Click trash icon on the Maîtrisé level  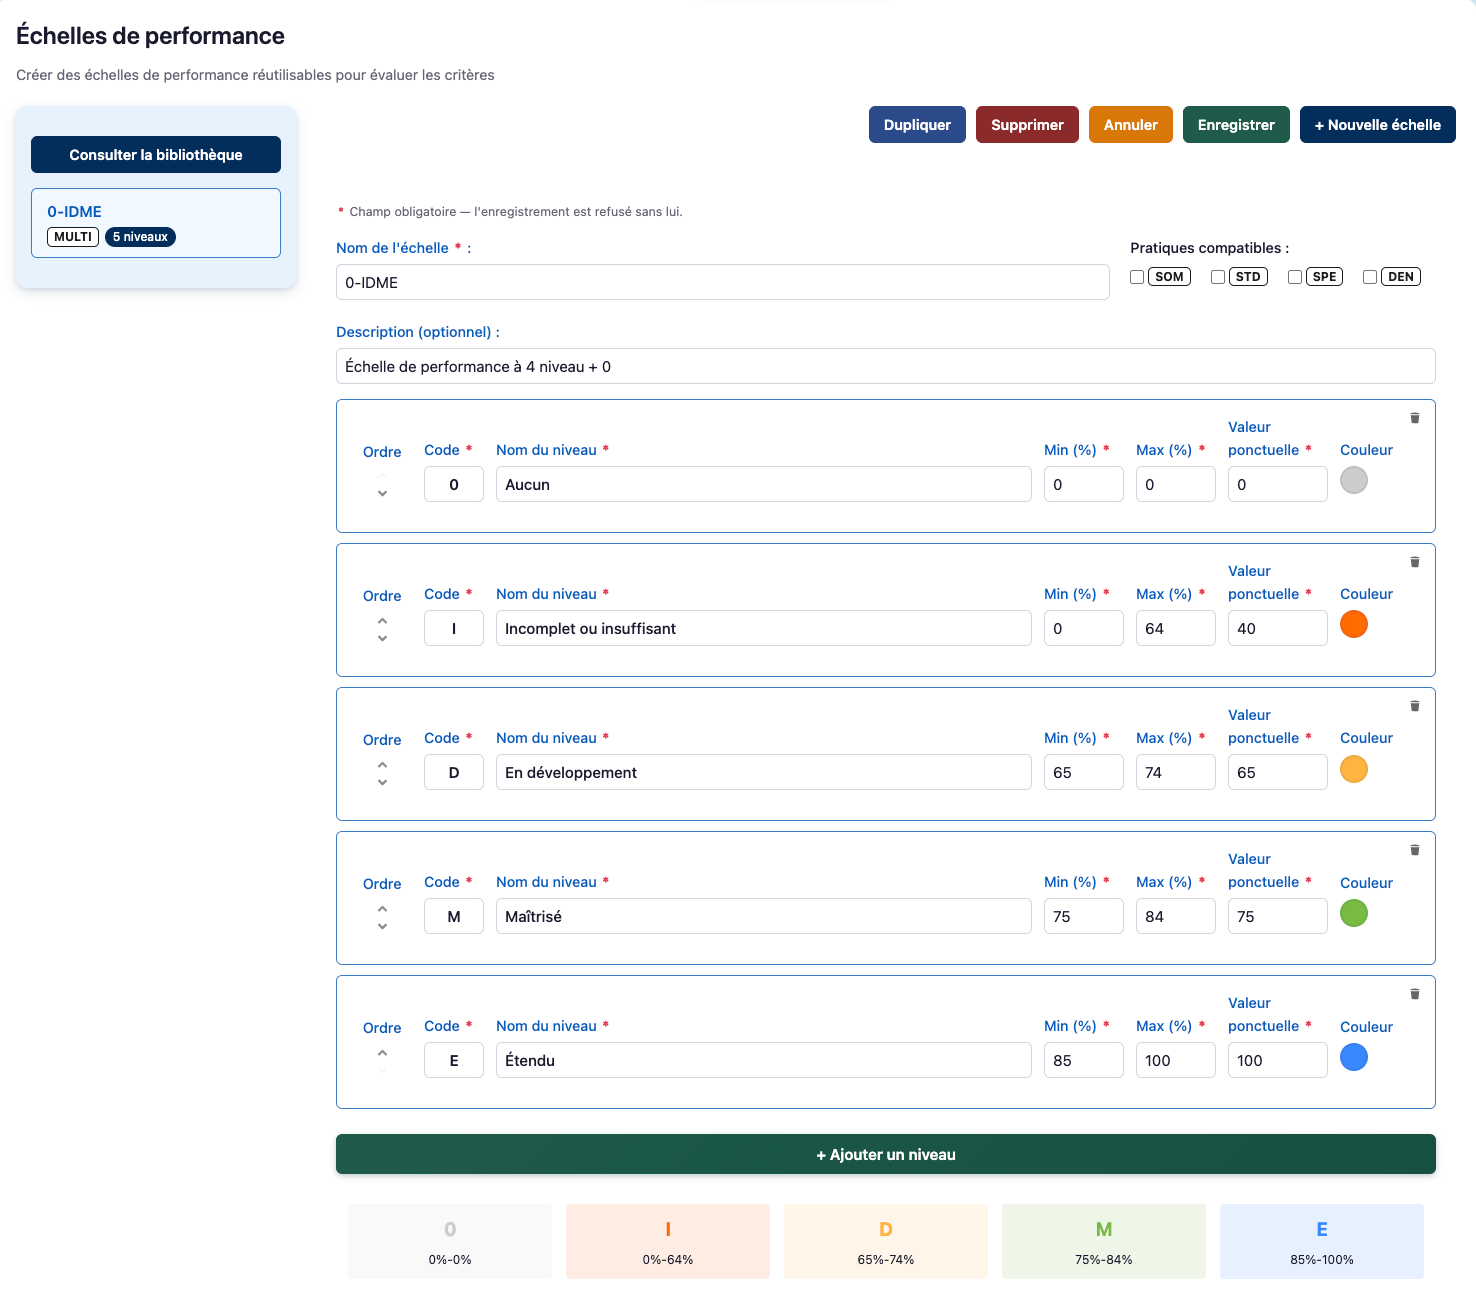1415,850
